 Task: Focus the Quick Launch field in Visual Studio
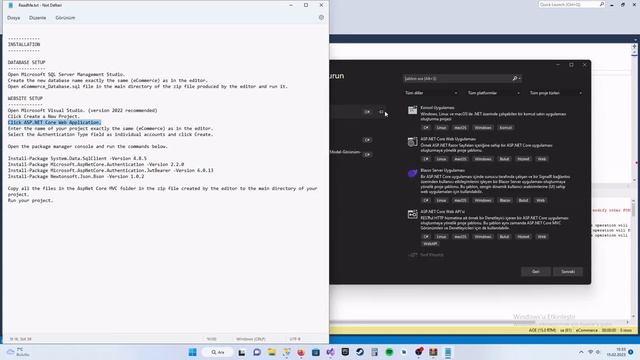tap(571, 4)
